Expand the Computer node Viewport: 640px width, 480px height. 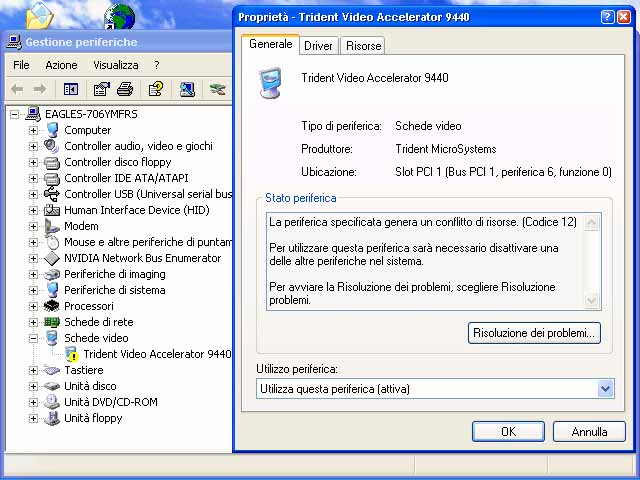33,130
